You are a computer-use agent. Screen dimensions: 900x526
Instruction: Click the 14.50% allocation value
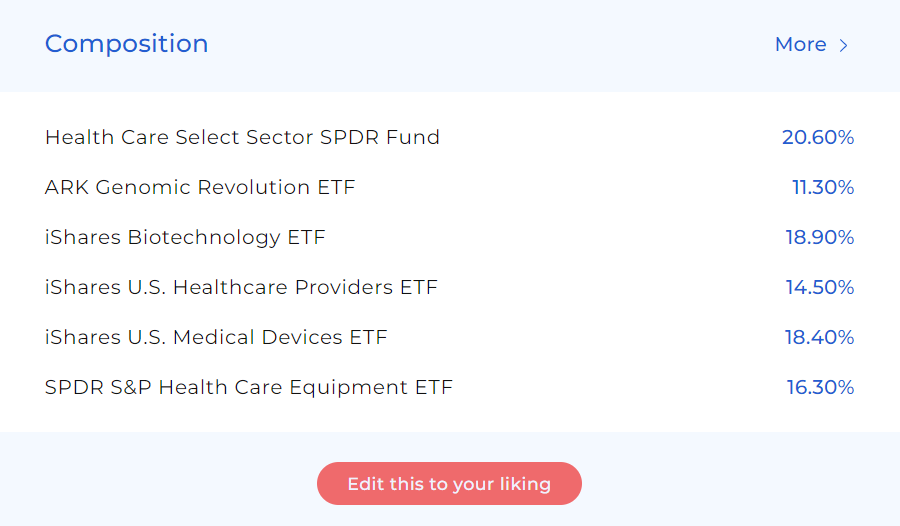coord(820,287)
